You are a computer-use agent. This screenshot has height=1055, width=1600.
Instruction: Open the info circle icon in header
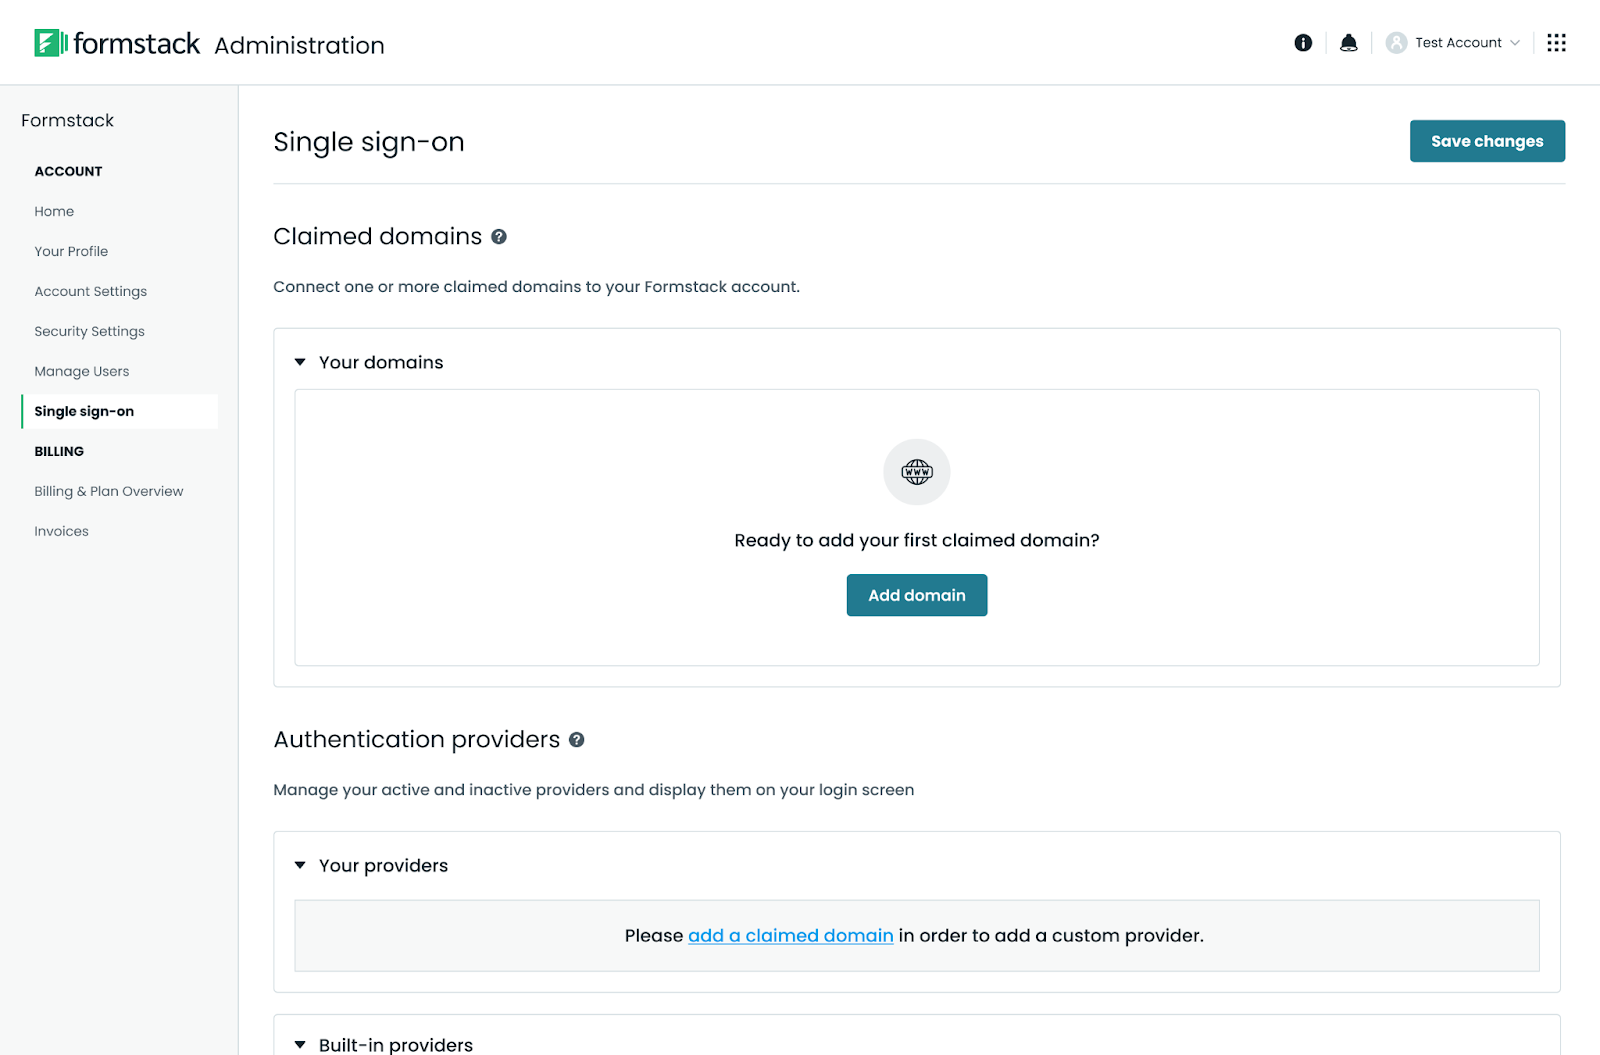pyautogui.click(x=1303, y=43)
